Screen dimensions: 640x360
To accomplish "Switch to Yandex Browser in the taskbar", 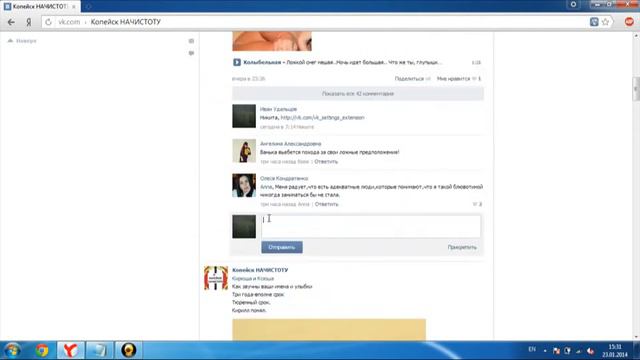I will [71, 350].
